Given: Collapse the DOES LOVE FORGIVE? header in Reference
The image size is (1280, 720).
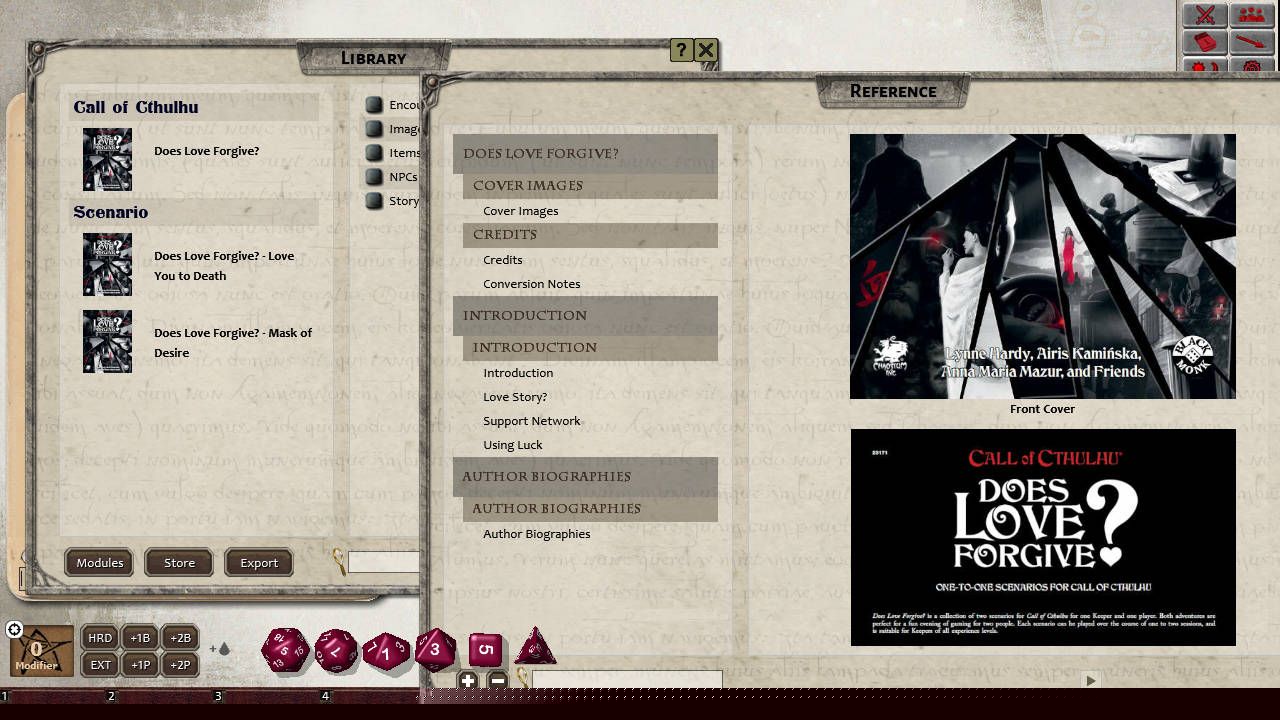Looking at the screenshot, I should [585, 153].
